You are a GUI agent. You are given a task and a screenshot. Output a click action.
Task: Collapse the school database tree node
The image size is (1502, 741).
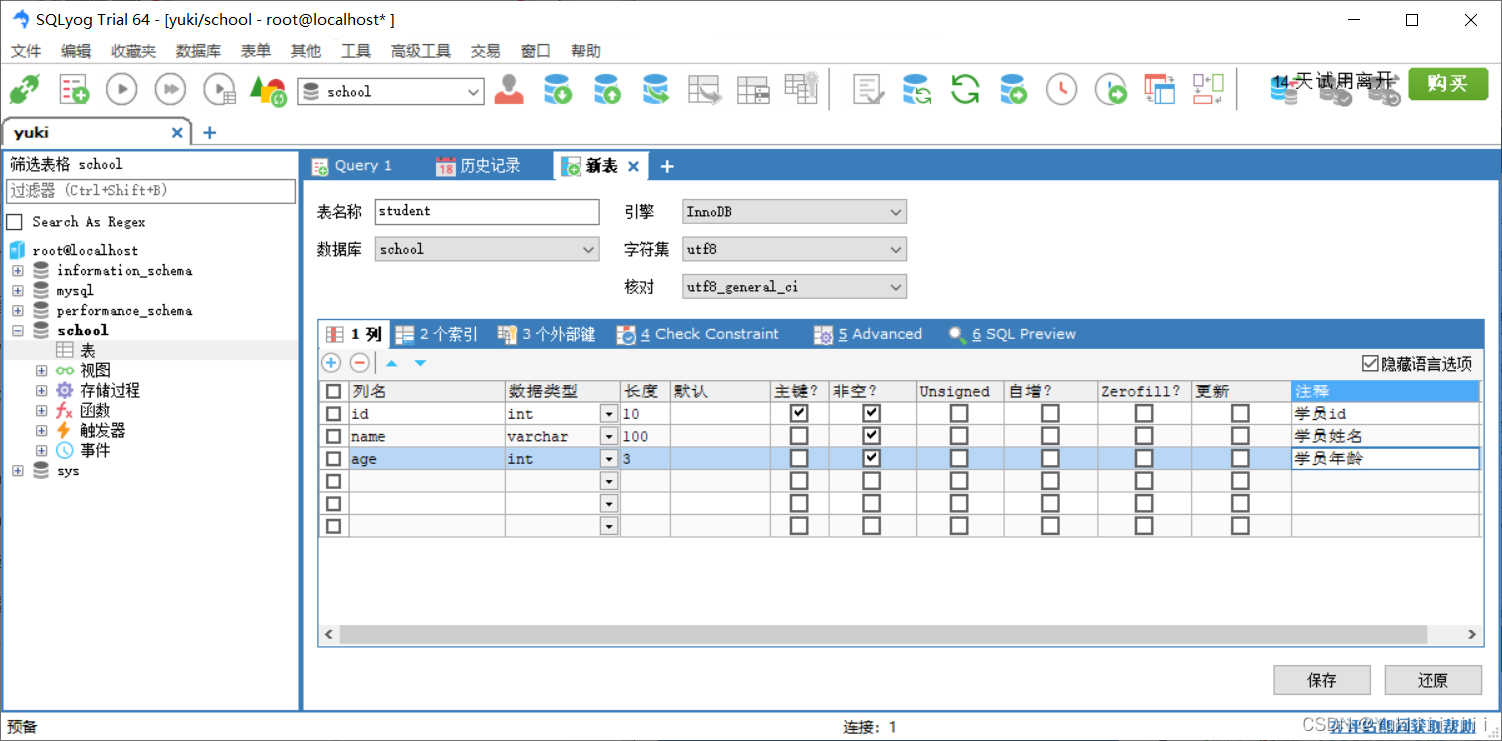click(x=17, y=331)
